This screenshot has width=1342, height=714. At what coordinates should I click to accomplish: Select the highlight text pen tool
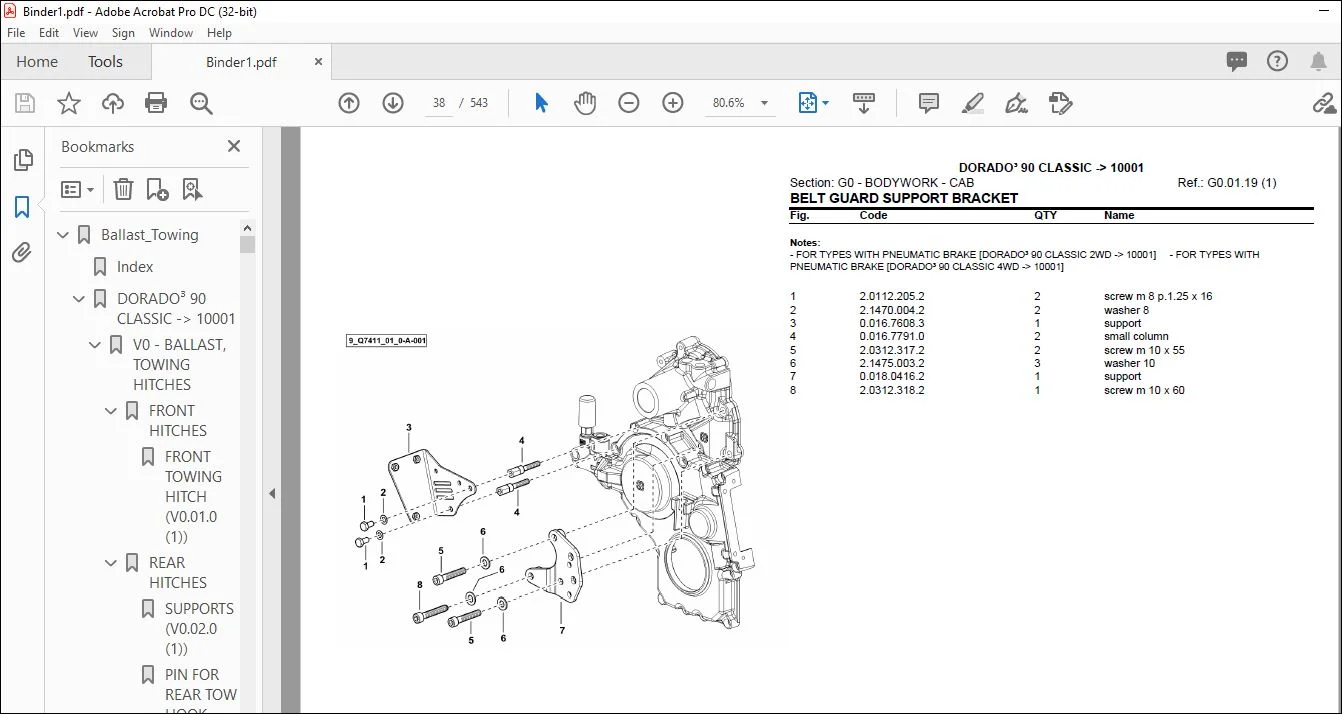[973, 103]
